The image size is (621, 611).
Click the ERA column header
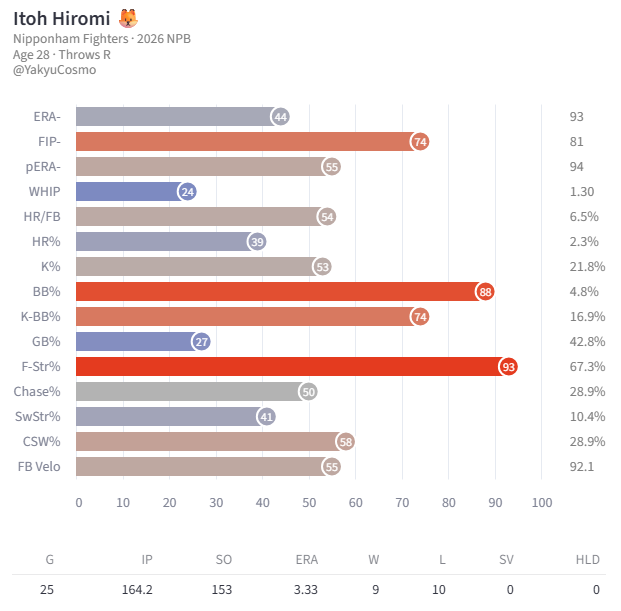(307, 560)
